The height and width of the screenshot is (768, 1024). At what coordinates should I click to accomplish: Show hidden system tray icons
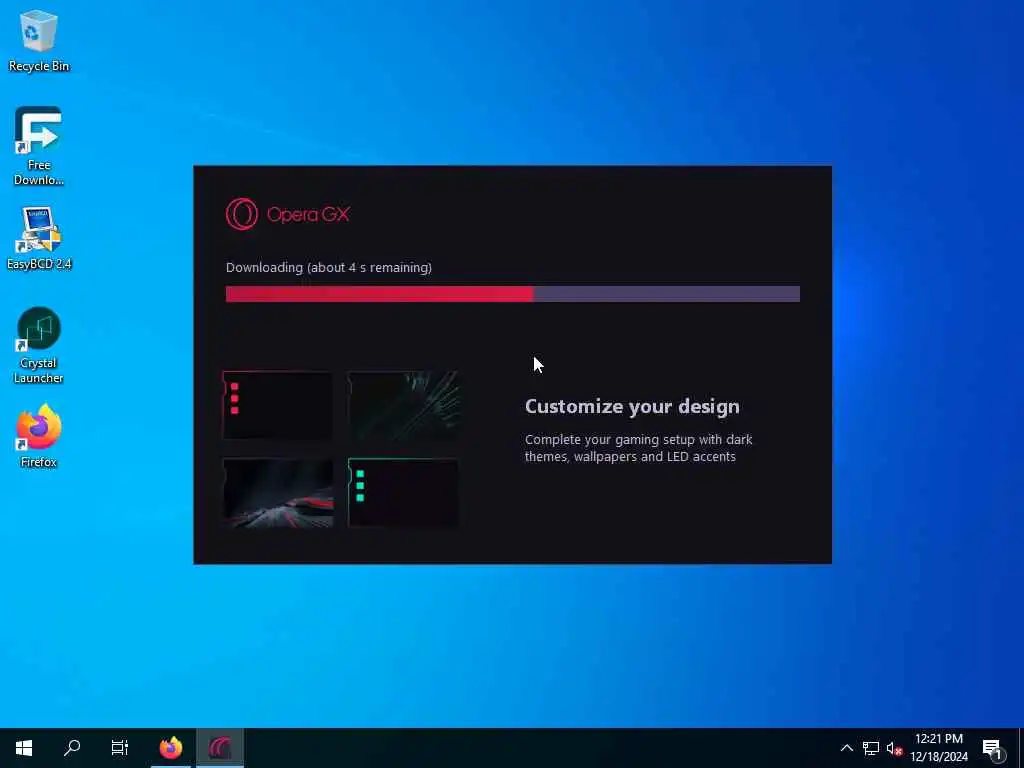846,748
